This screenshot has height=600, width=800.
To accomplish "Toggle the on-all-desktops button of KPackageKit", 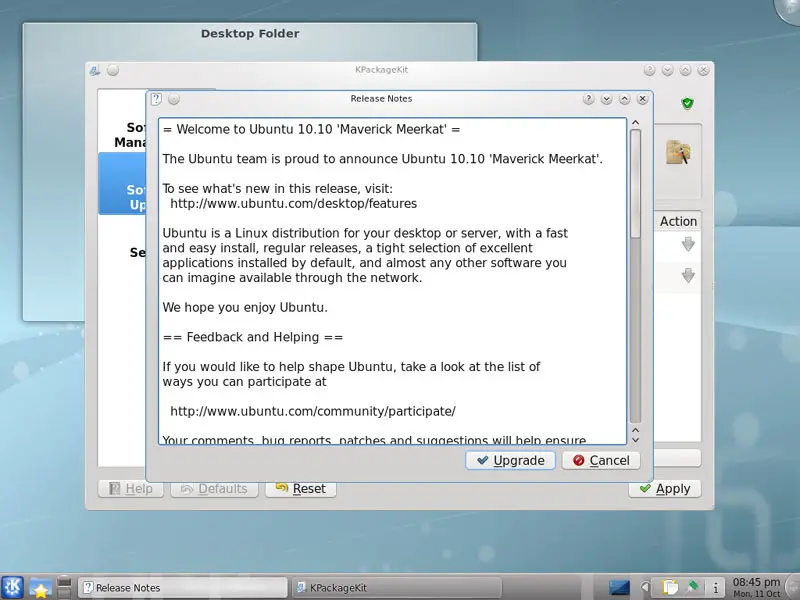I will point(113,70).
